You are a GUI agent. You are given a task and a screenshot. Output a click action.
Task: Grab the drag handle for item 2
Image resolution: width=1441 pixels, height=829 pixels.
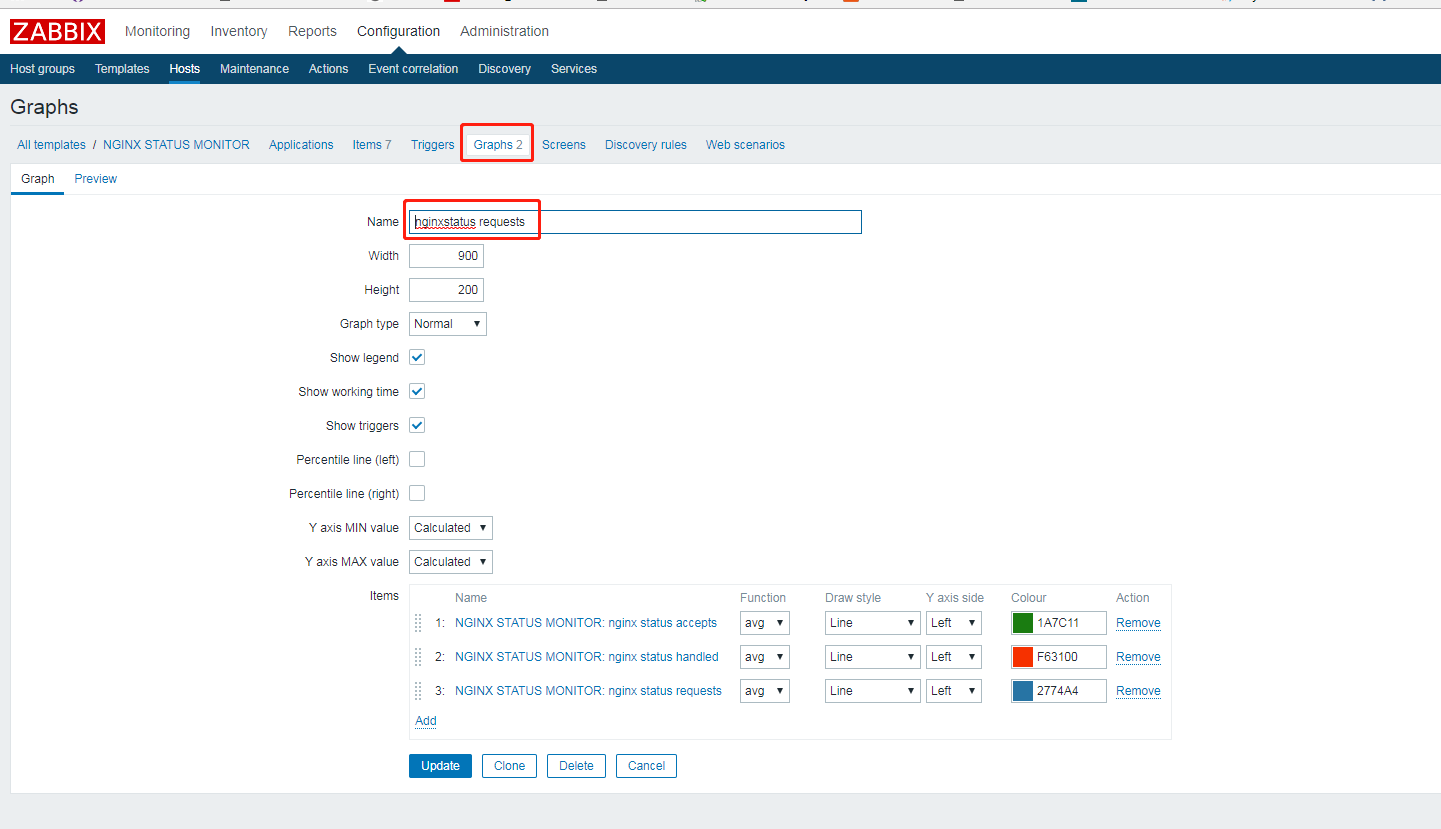pyautogui.click(x=418, y=657)
